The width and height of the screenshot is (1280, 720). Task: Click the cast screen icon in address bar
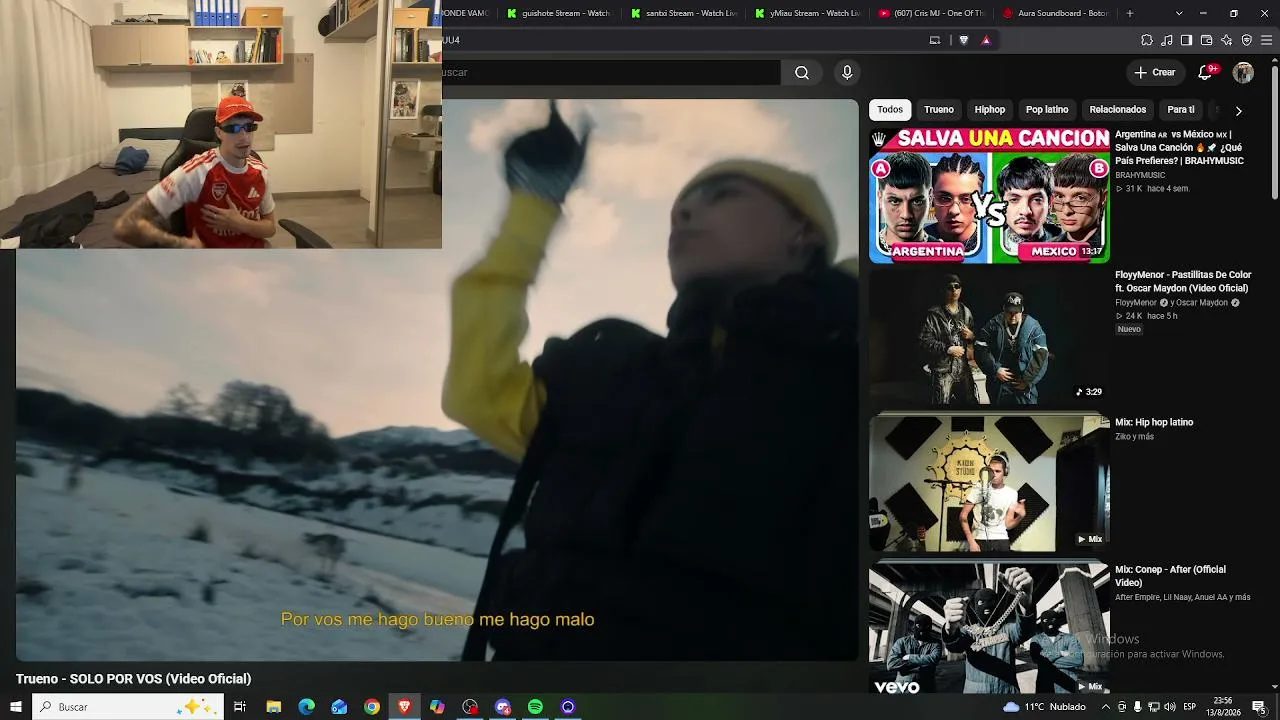[935, 40]
